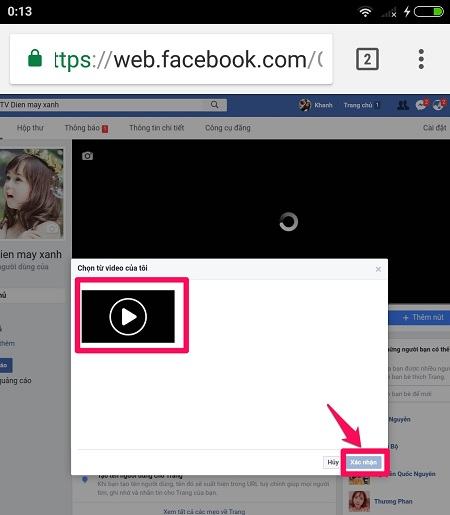450x515 pixels.
Task: Open Khanh profile avatar in top bar
Action: 304,105
